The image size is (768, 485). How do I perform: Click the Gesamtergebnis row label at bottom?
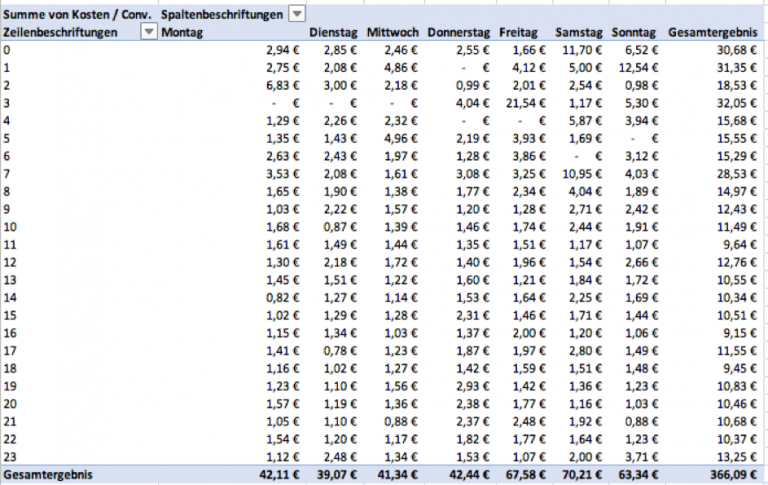point(48,475)
